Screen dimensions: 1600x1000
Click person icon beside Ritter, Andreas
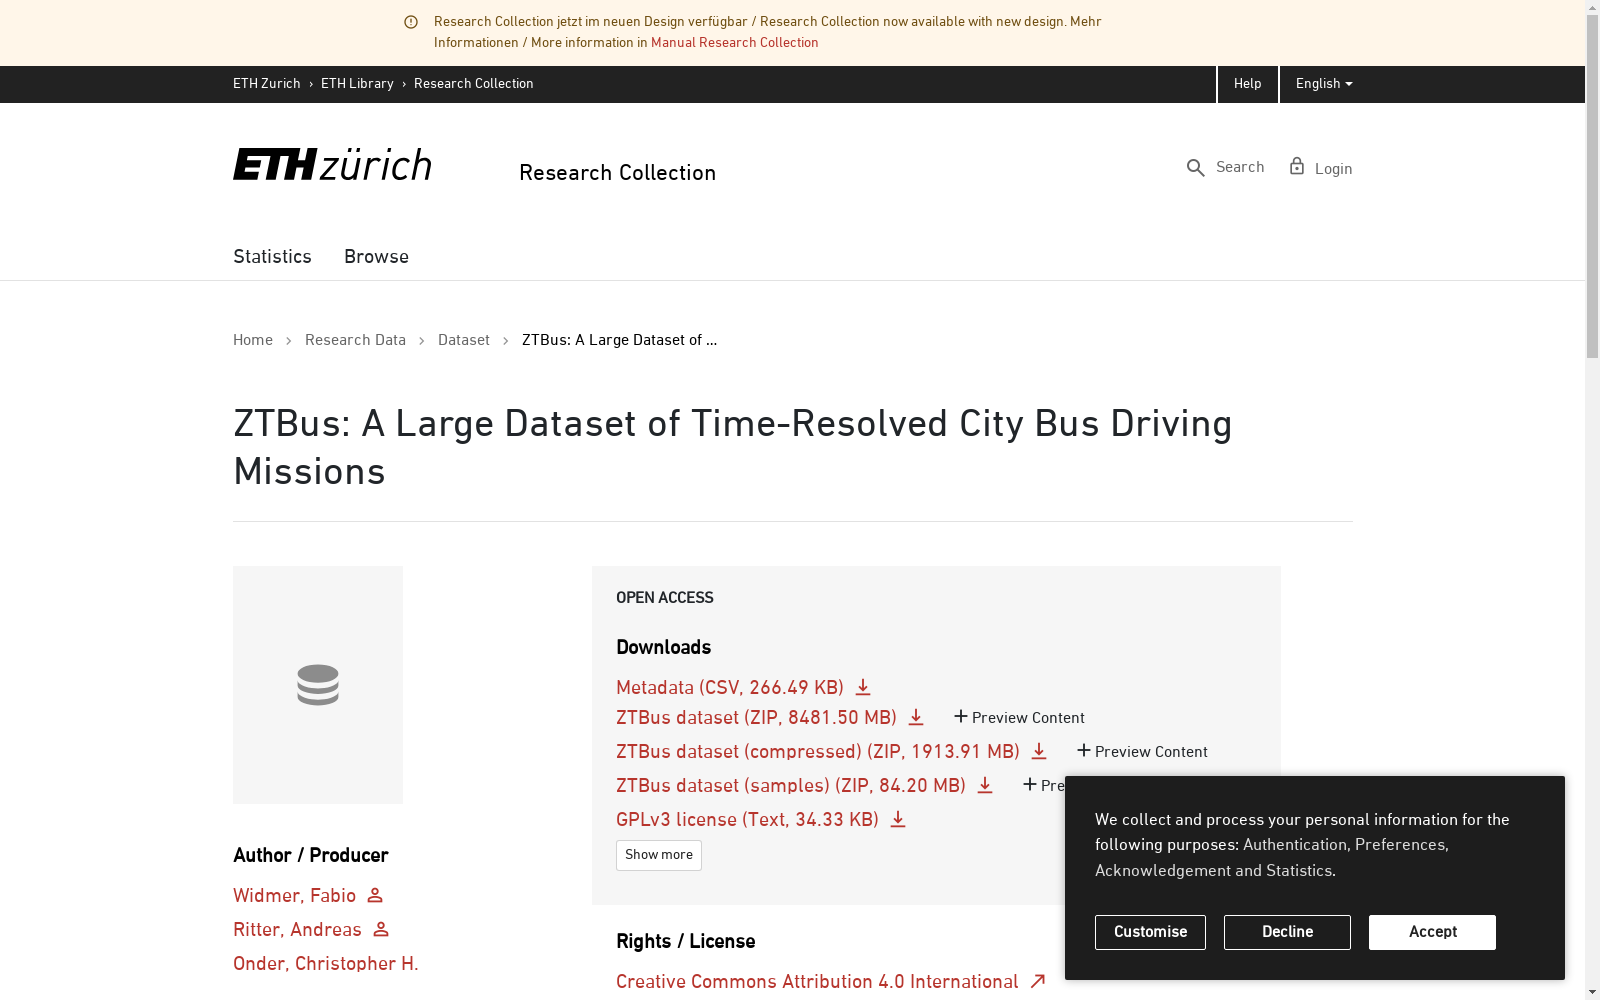381,929
